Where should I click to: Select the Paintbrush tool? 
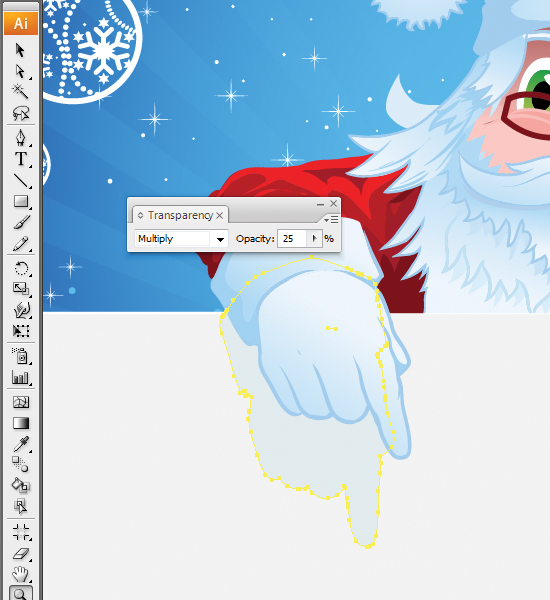tap(20, 223)
